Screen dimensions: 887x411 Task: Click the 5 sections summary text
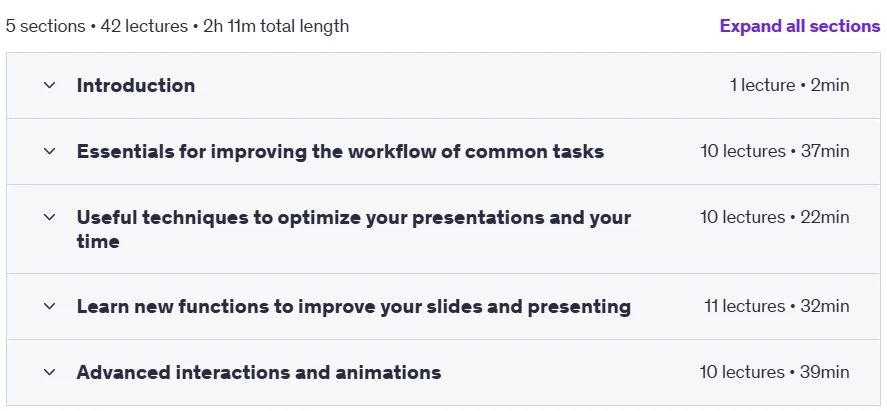(x=46, y=26)
